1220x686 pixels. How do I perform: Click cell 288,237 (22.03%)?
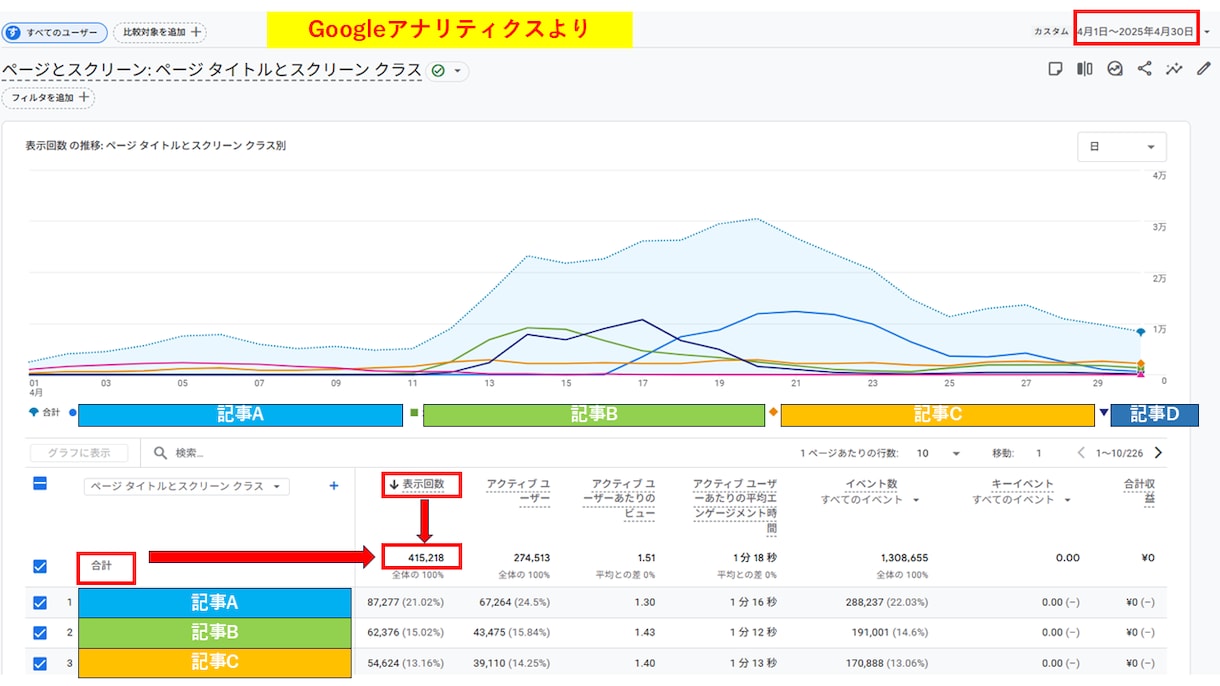point(887,603)
